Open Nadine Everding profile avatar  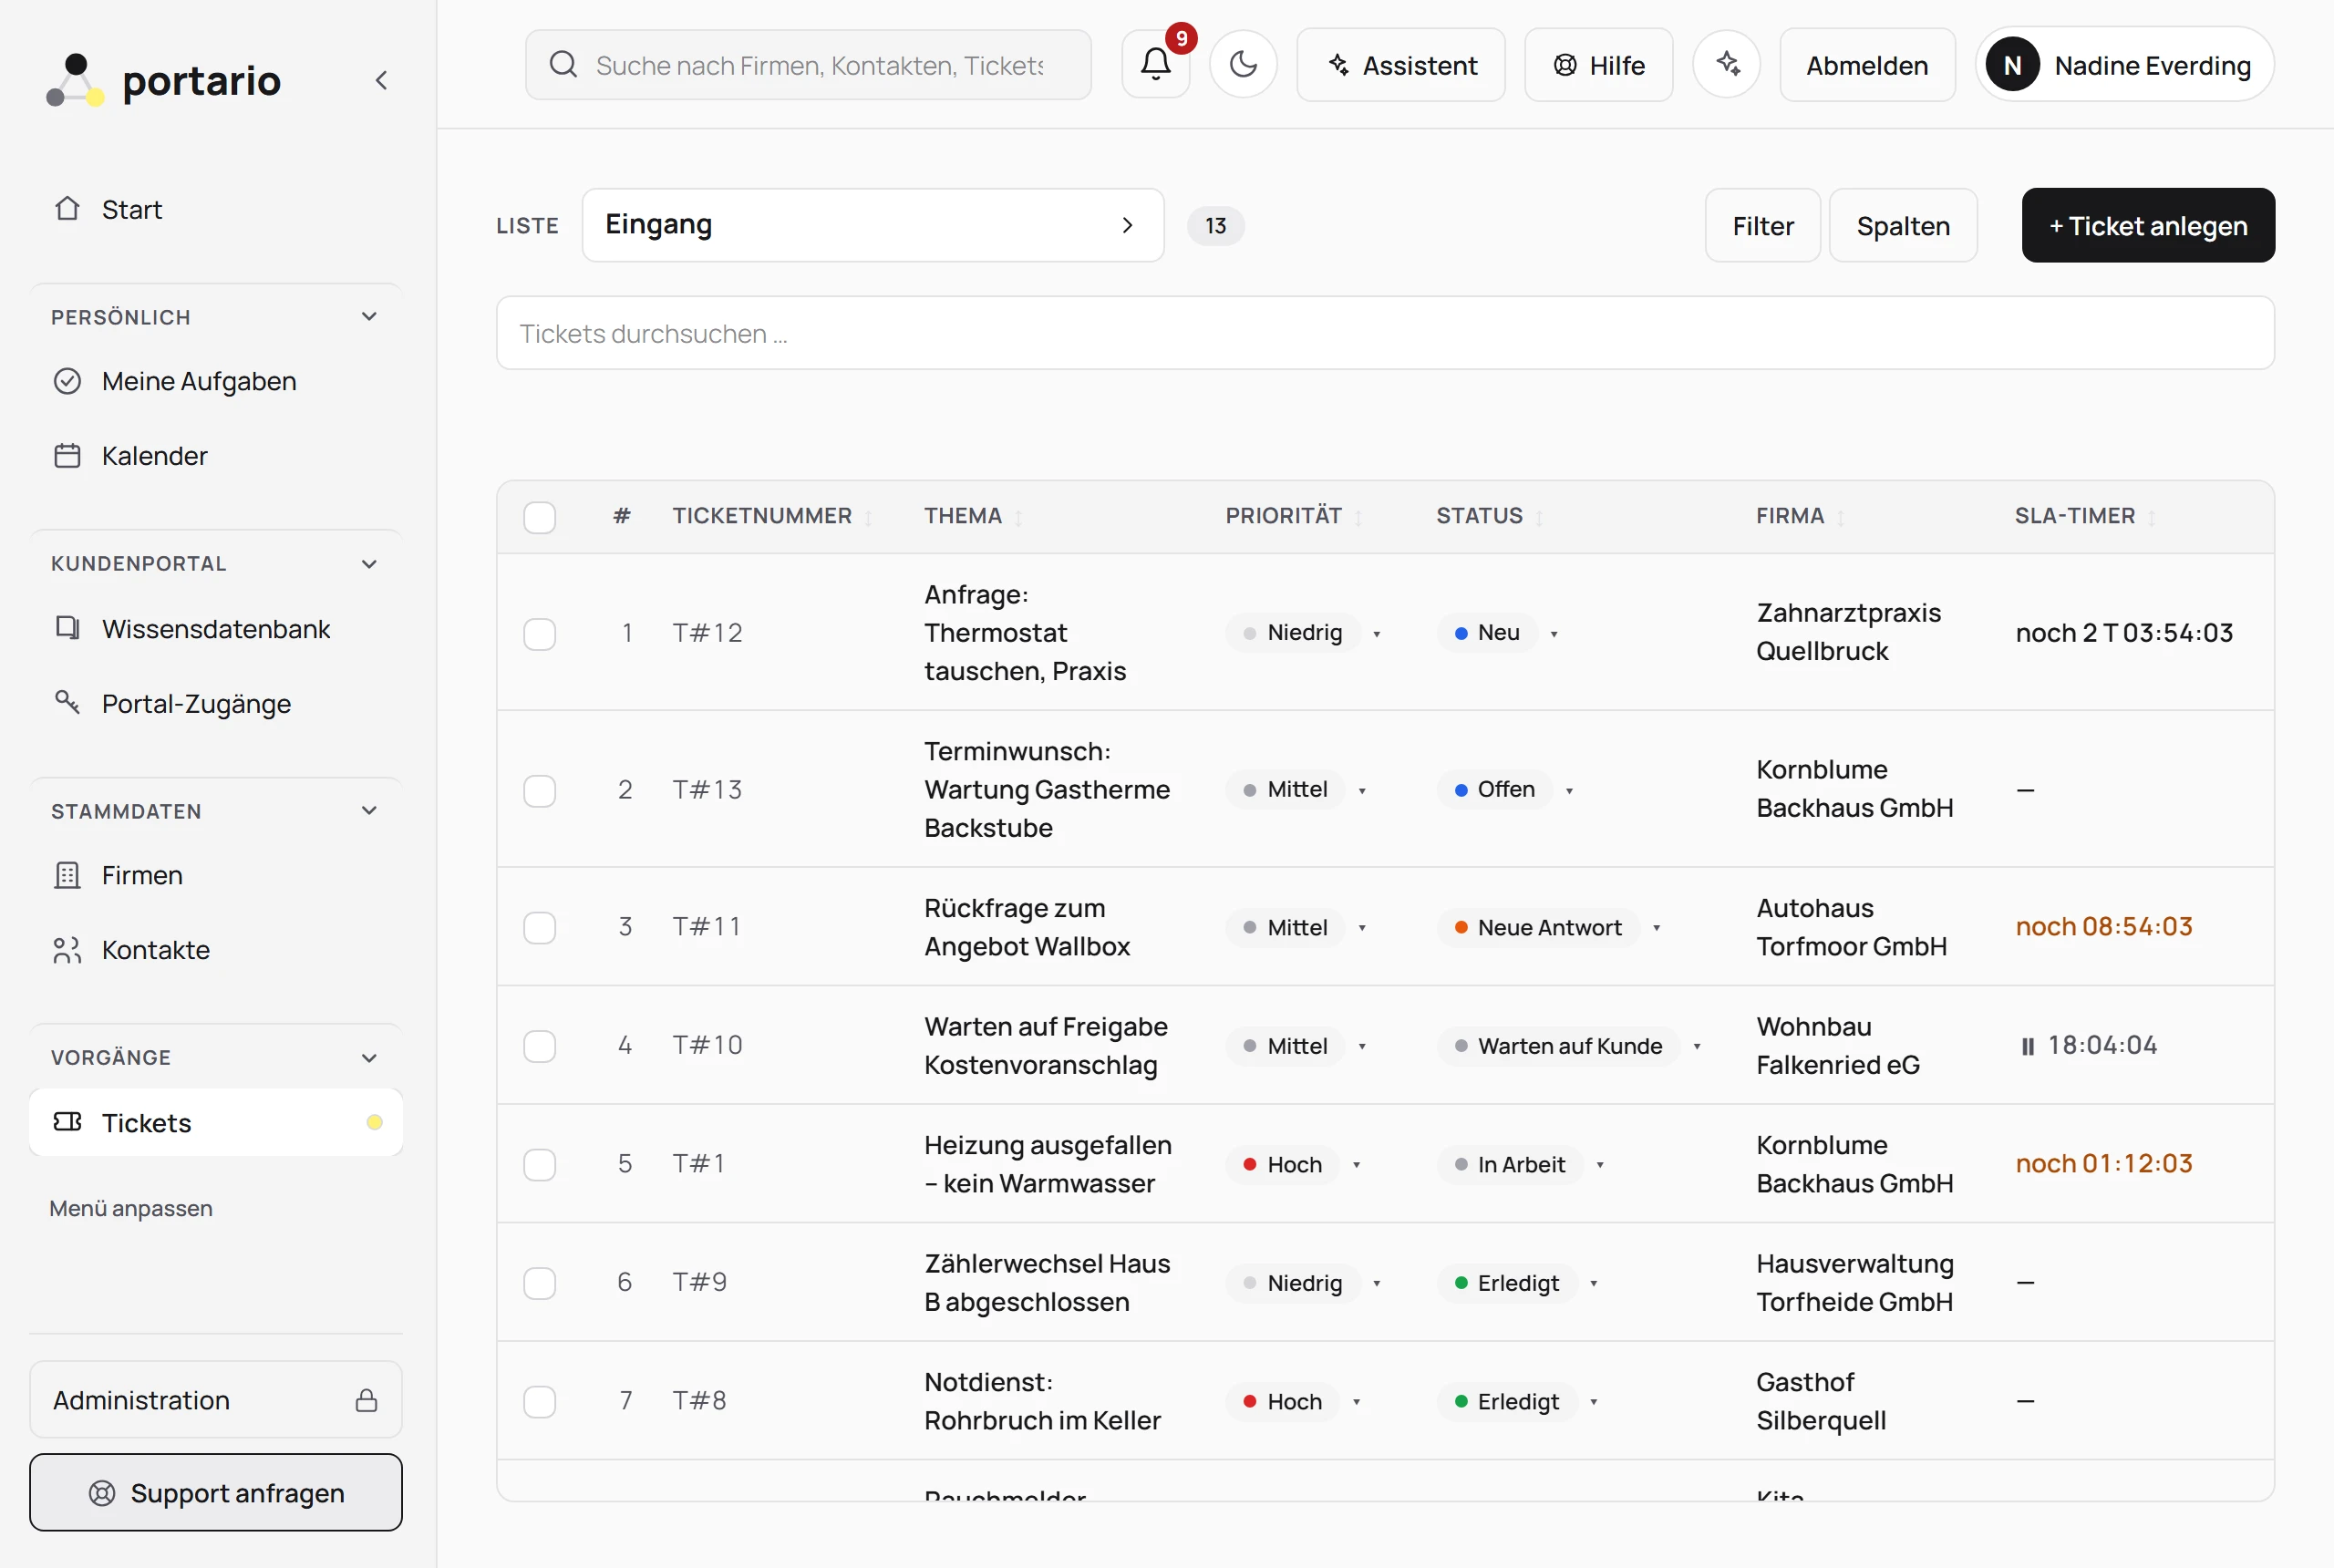[x=2012, y=65]
